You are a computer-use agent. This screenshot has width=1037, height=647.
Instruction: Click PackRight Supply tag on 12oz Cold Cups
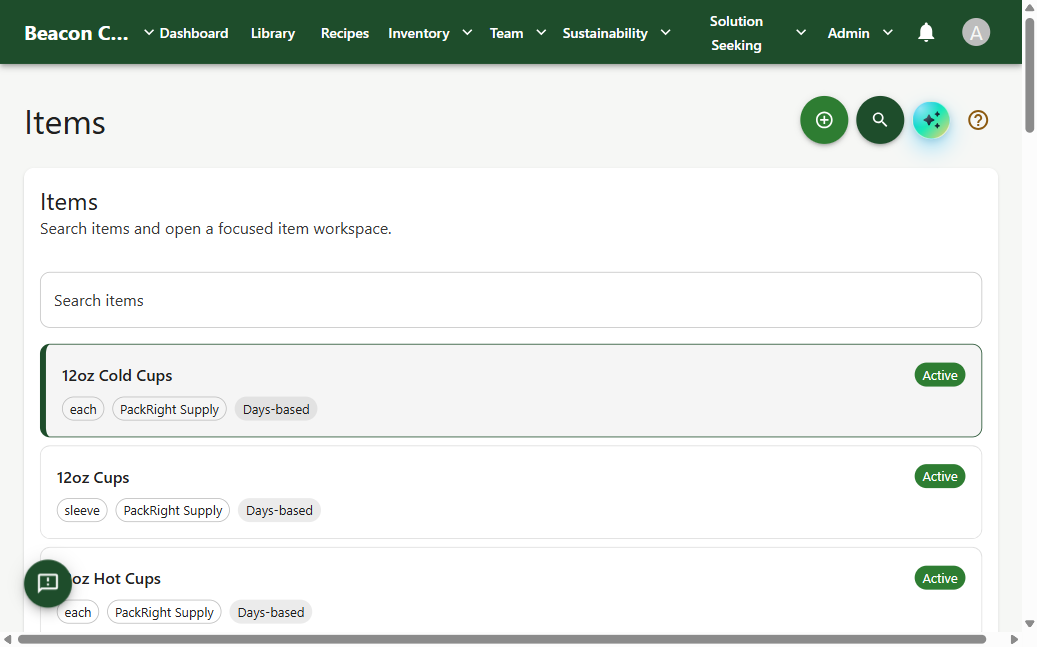click(x=169, y=410)
